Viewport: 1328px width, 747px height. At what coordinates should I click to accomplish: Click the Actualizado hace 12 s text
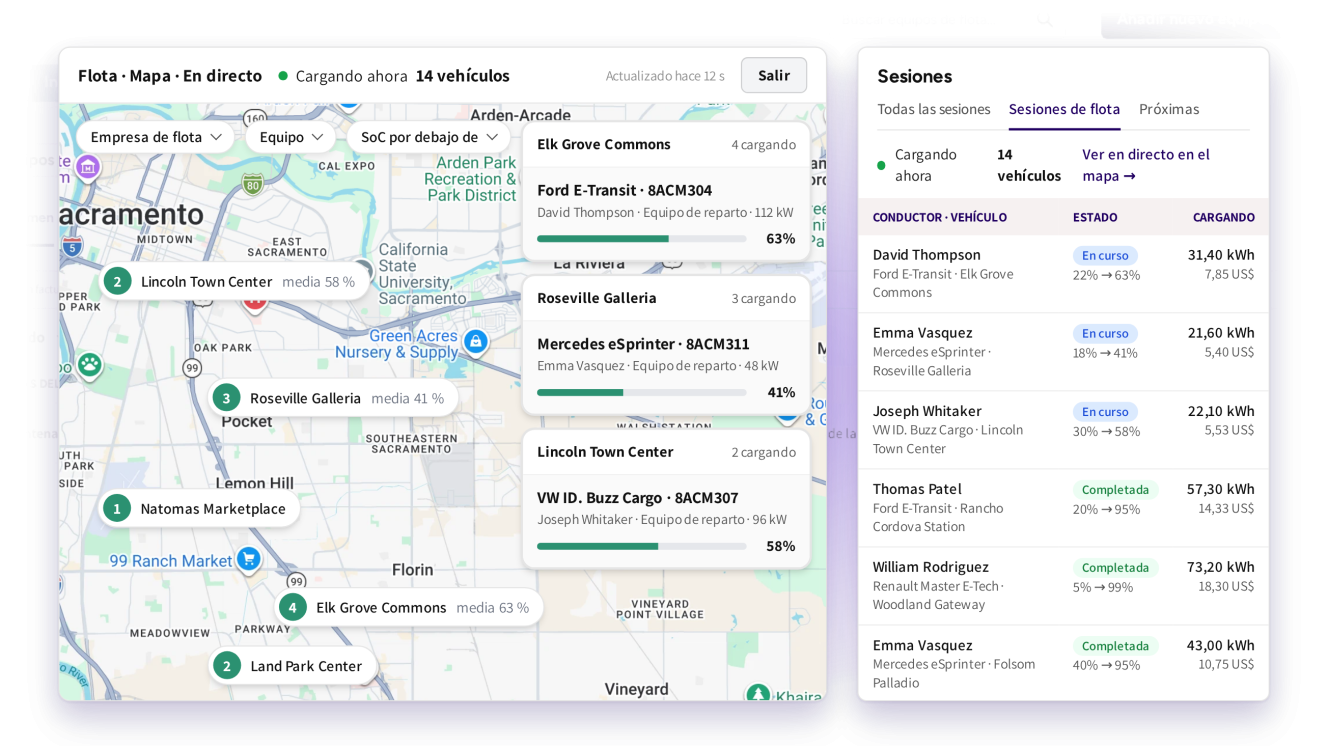click(x=665, y=76)
